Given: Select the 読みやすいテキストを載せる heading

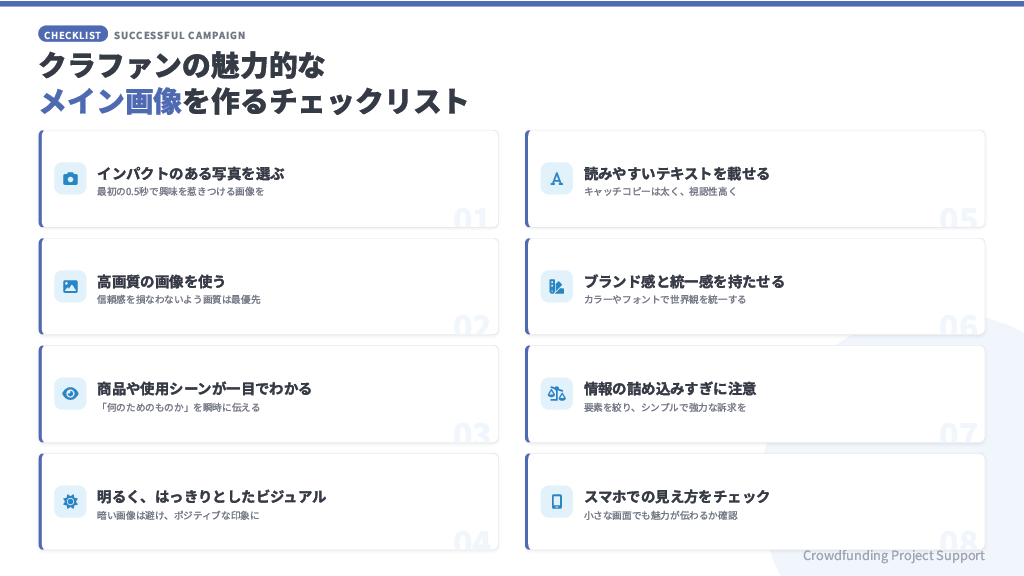Looking at the screenshot, I should (x=677, y=173).
